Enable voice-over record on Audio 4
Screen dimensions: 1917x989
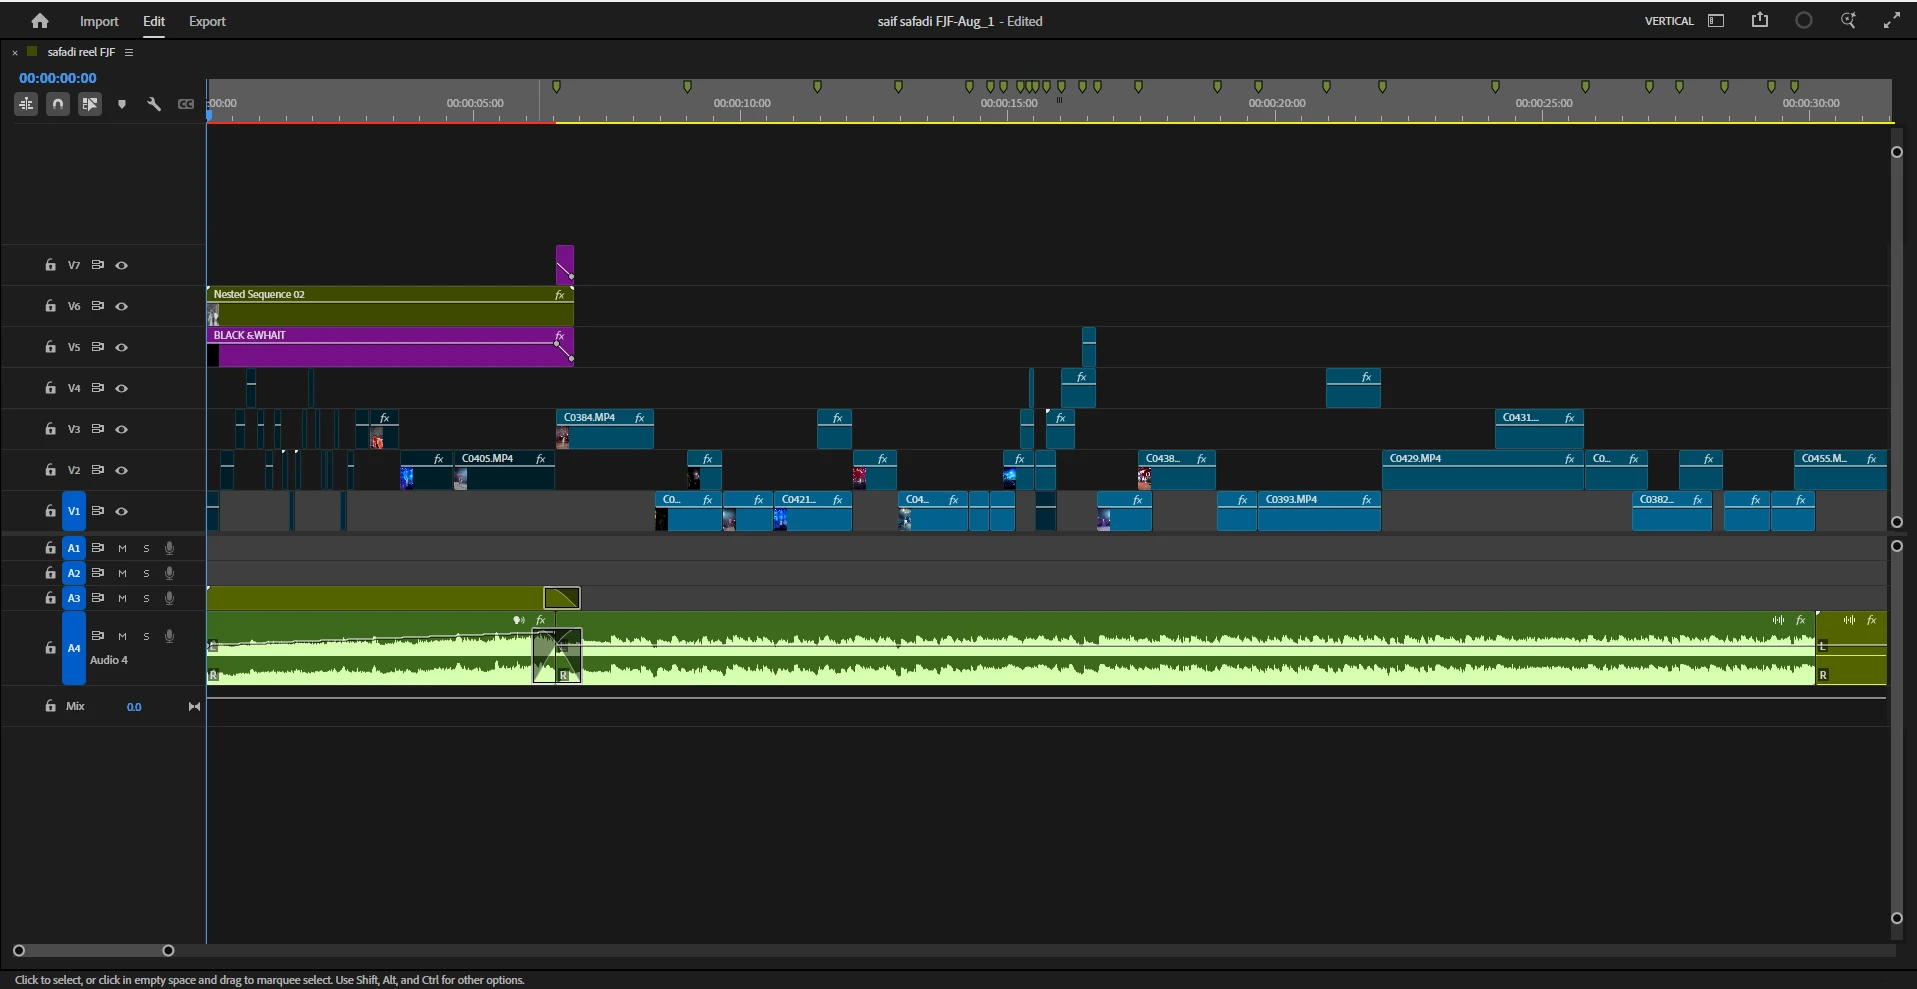click(x=170, y=636)
